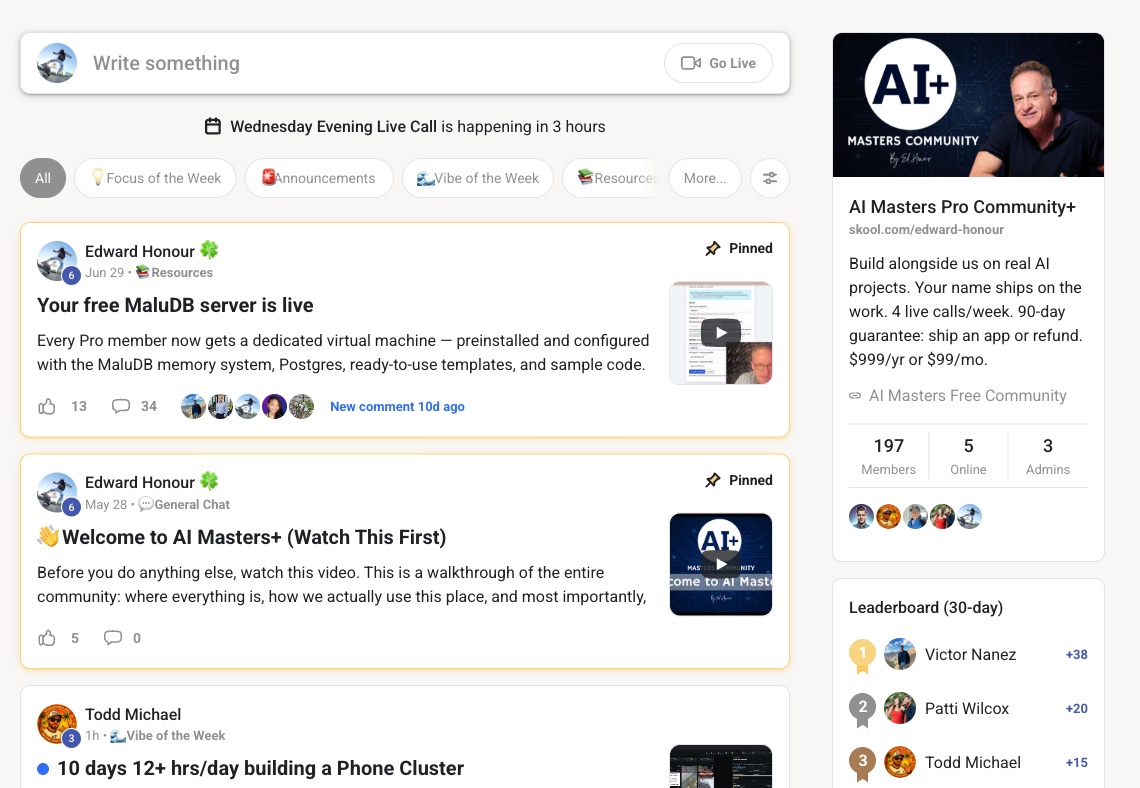Viewport: 1140px width, 788px height.
Task: Open Edward Honour's avatar on Welcome post
Action: point(57,492)
